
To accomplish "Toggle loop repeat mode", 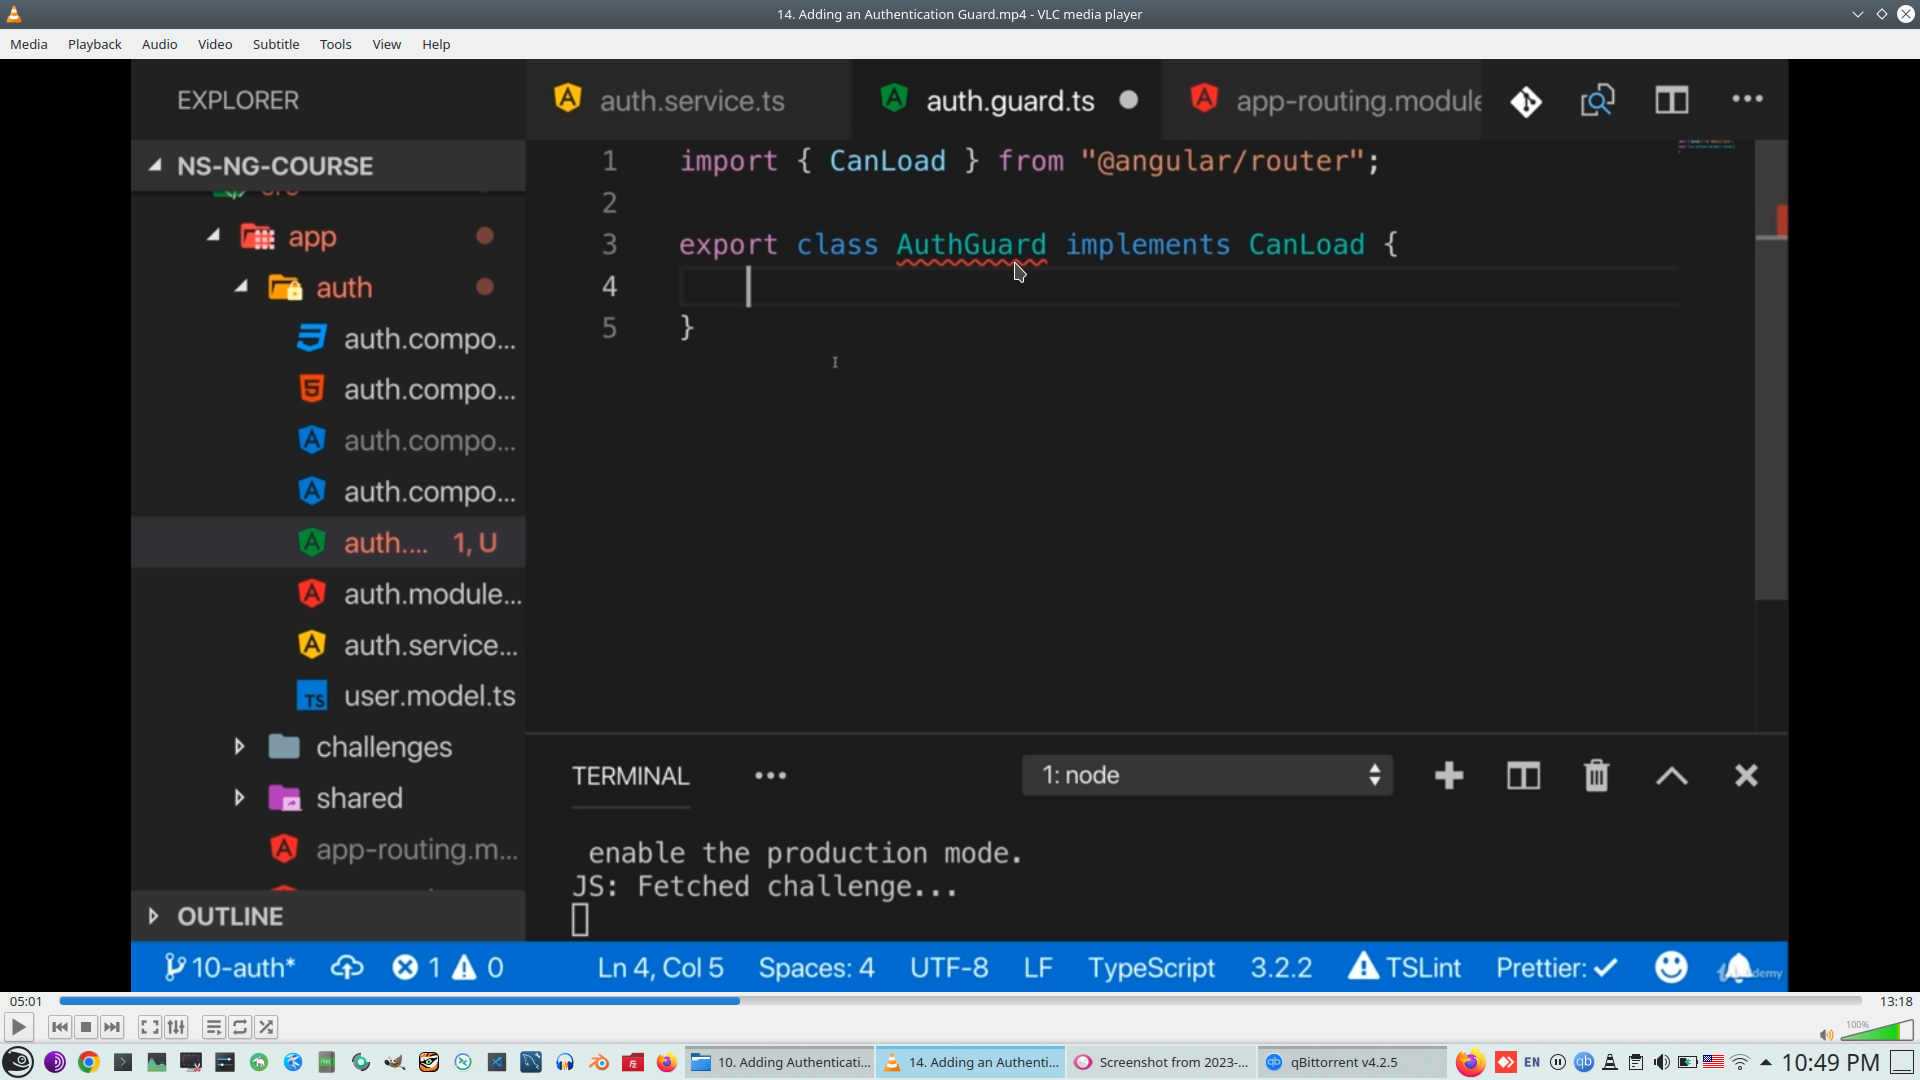I will pos(239,1027).
